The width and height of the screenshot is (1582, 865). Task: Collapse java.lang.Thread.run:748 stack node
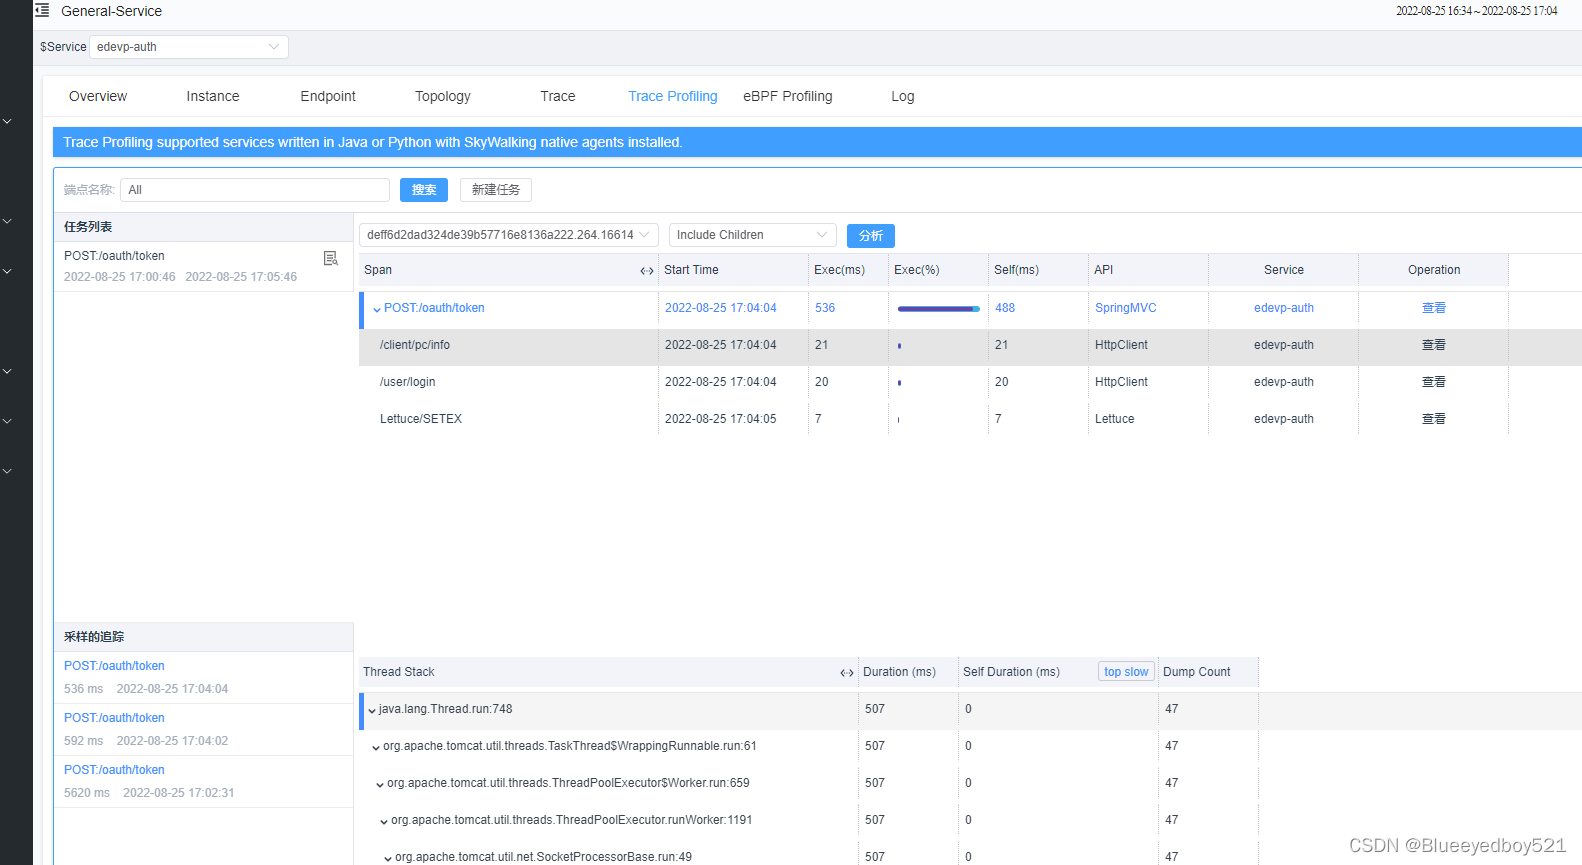[372, 710]
